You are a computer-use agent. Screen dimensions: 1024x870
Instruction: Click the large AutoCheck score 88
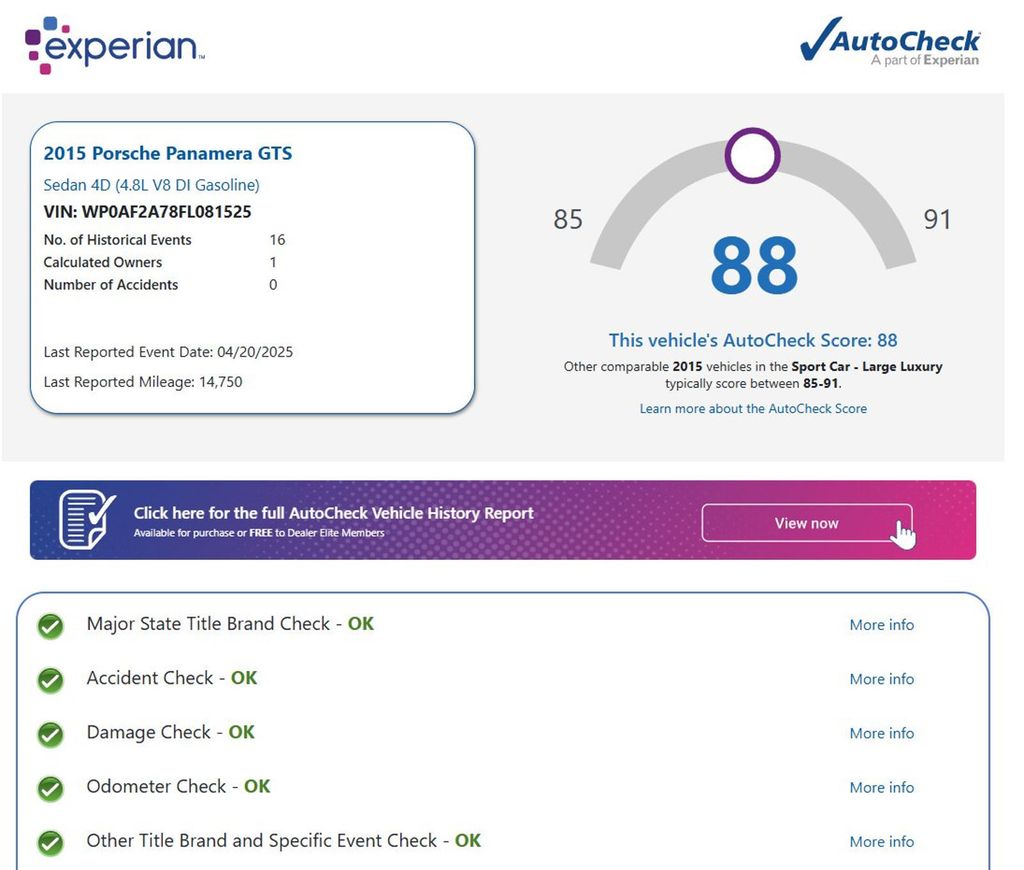754,265
